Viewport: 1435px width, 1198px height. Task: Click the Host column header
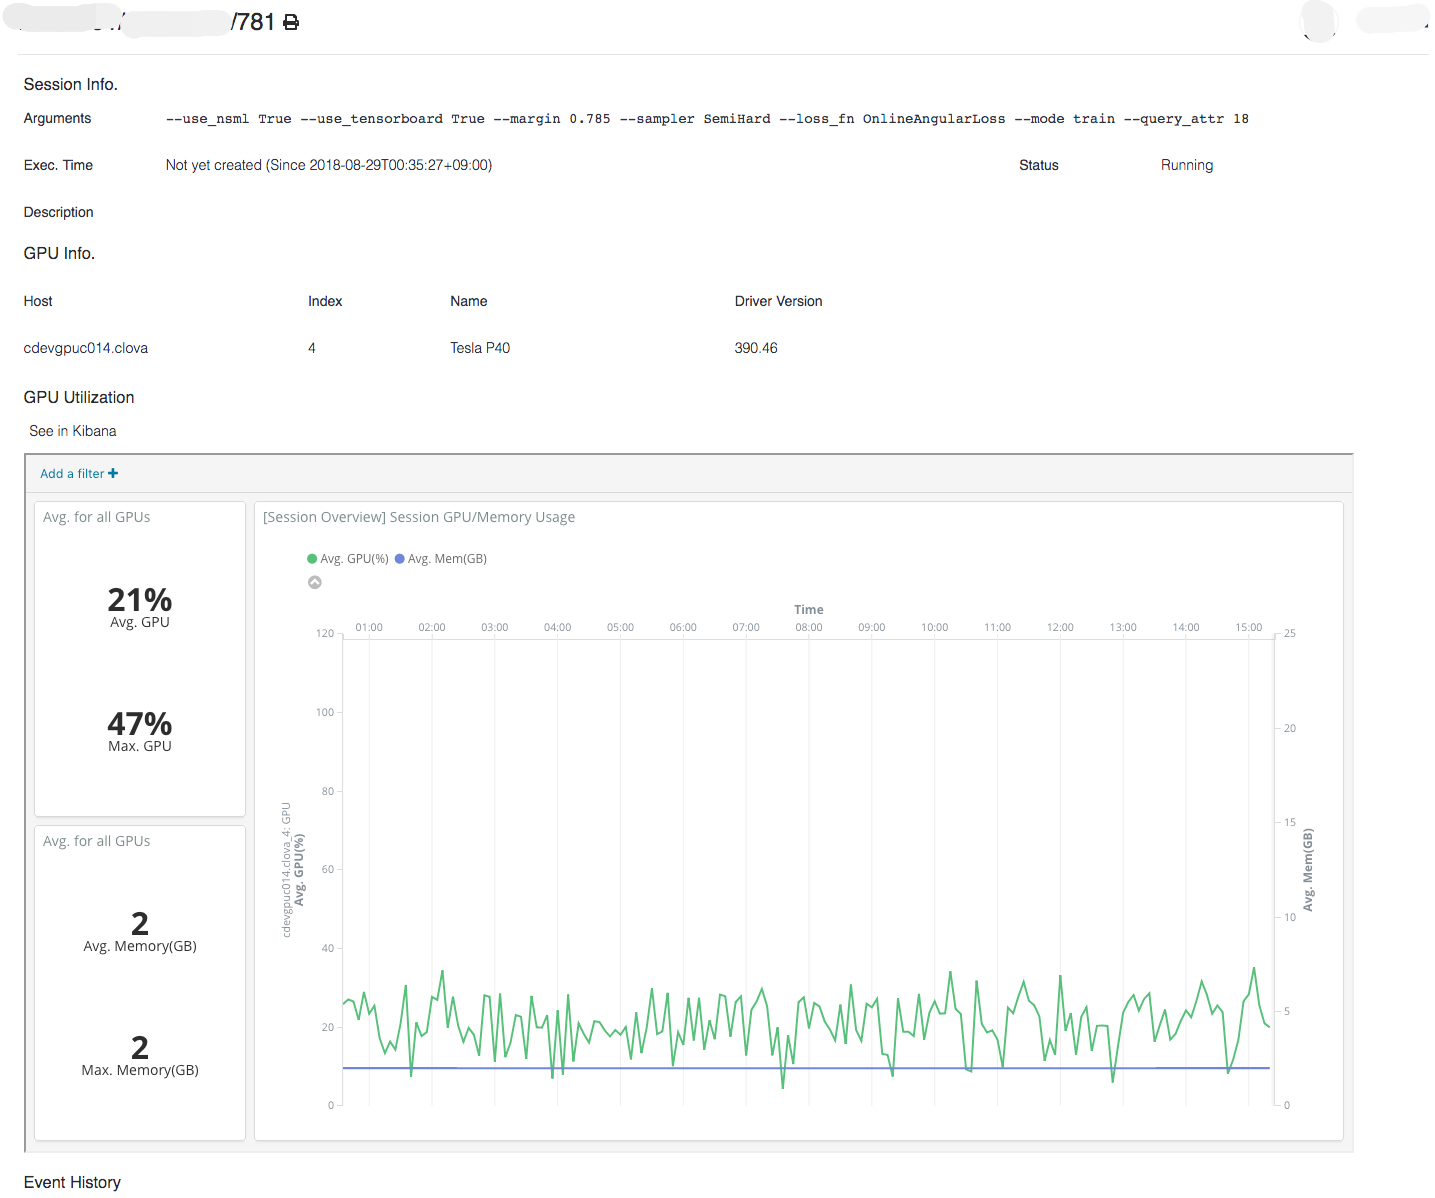[38, 301]
